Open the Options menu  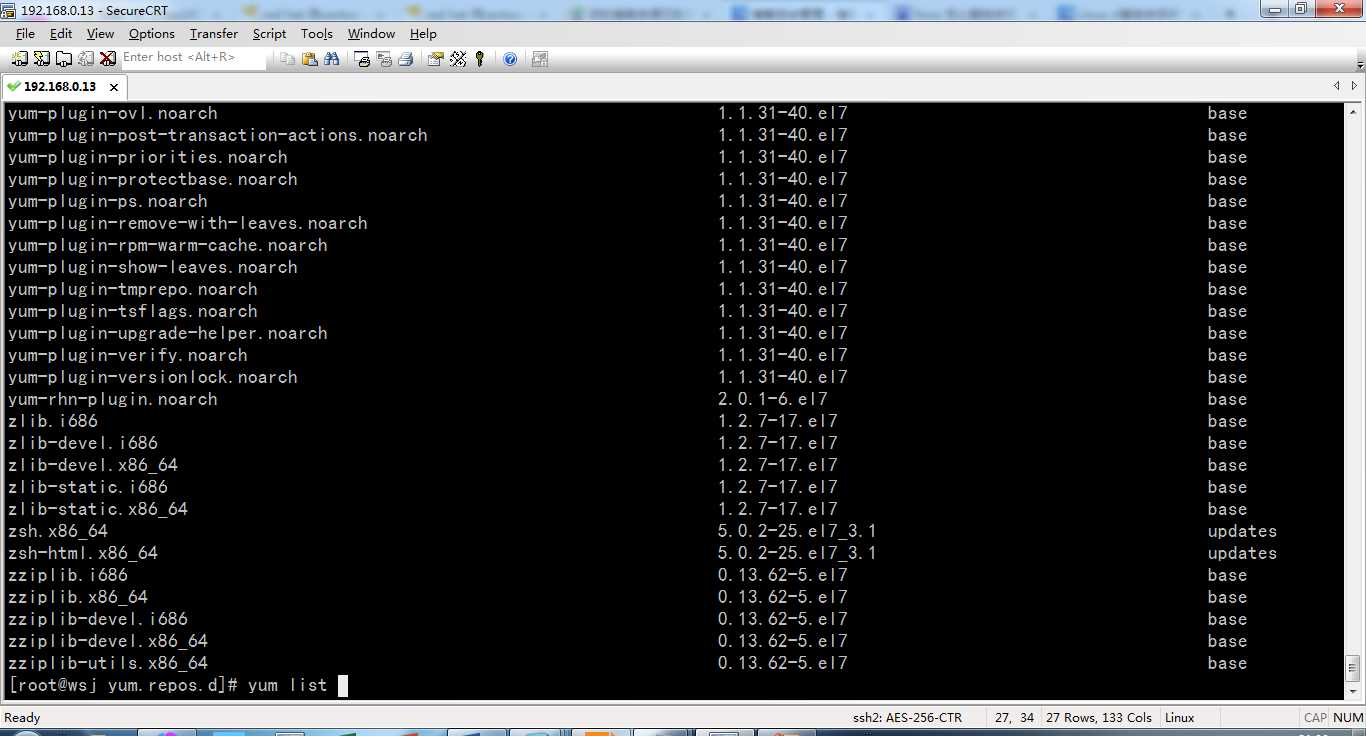pyautogui.click(x=152, y=33)
